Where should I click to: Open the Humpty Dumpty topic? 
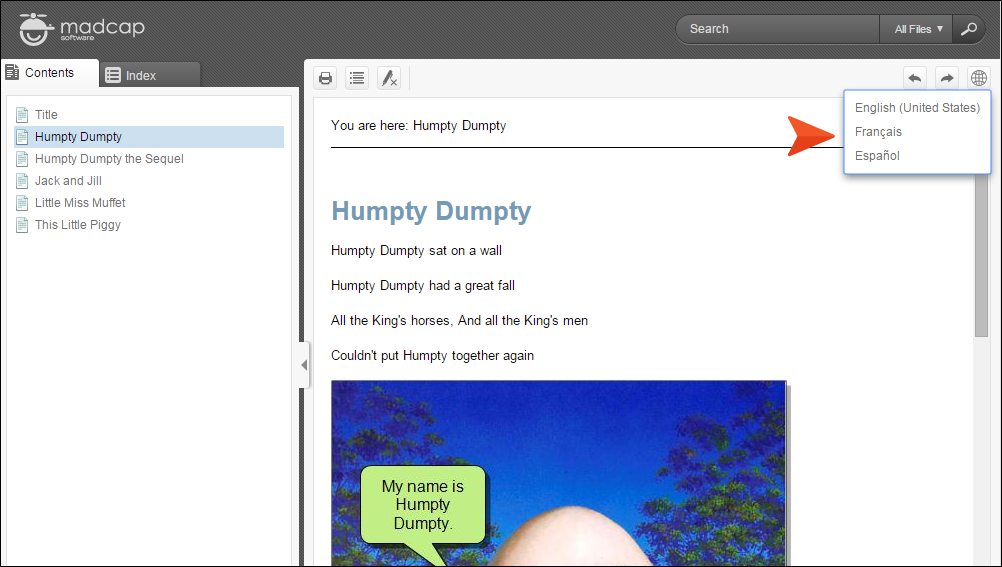(x=78, y=137)
